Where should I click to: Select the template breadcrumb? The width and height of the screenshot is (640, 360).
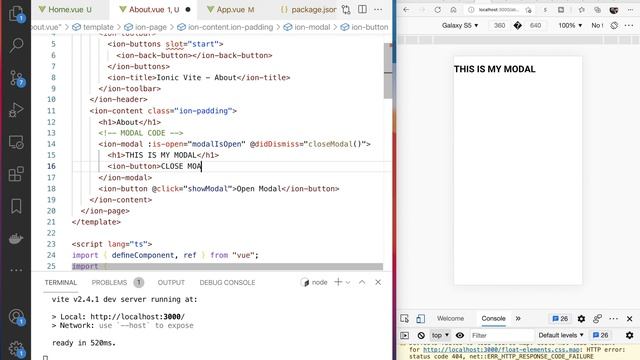93,27
